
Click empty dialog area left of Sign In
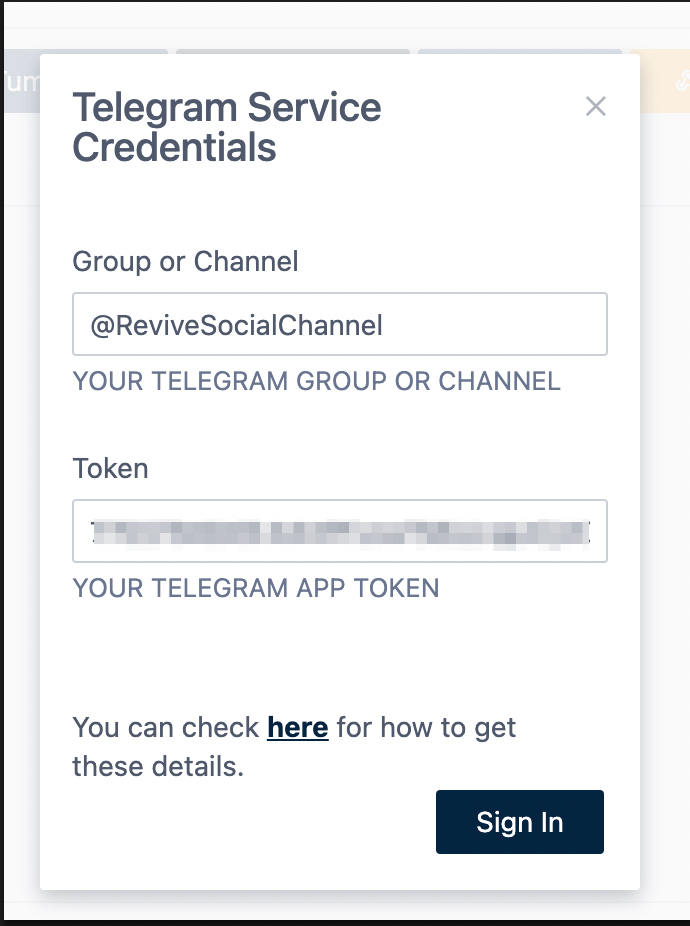point(250,822)
